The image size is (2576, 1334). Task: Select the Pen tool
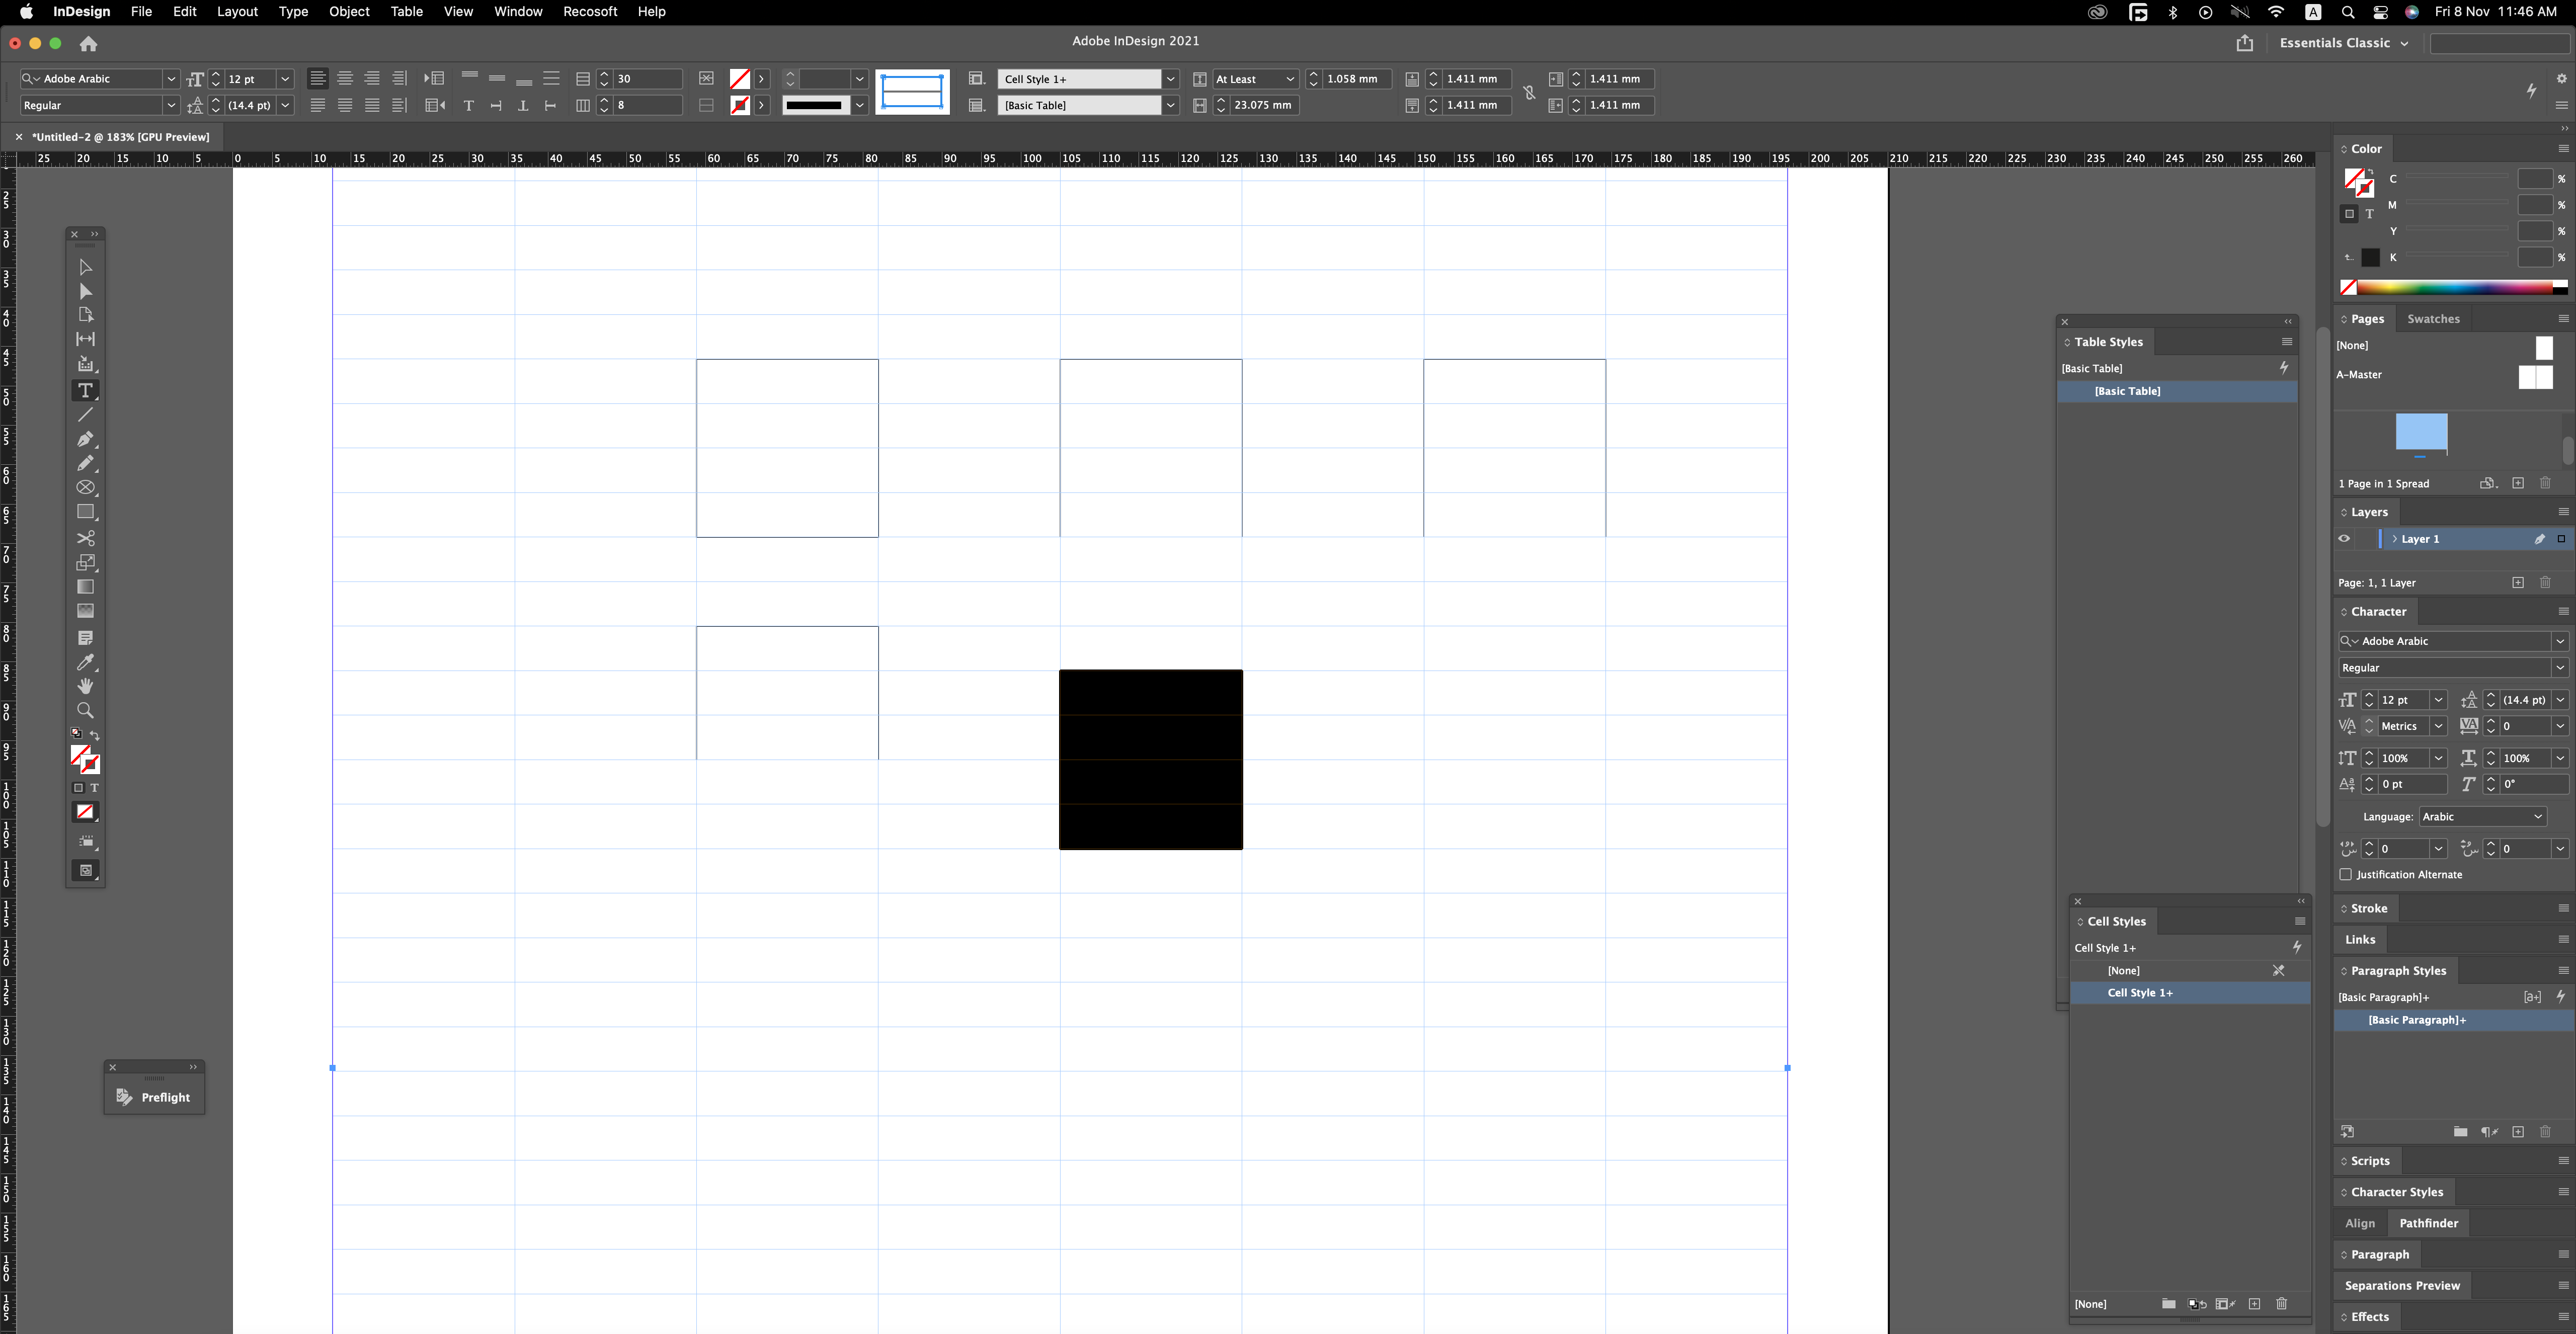click(x=85, y=440)
